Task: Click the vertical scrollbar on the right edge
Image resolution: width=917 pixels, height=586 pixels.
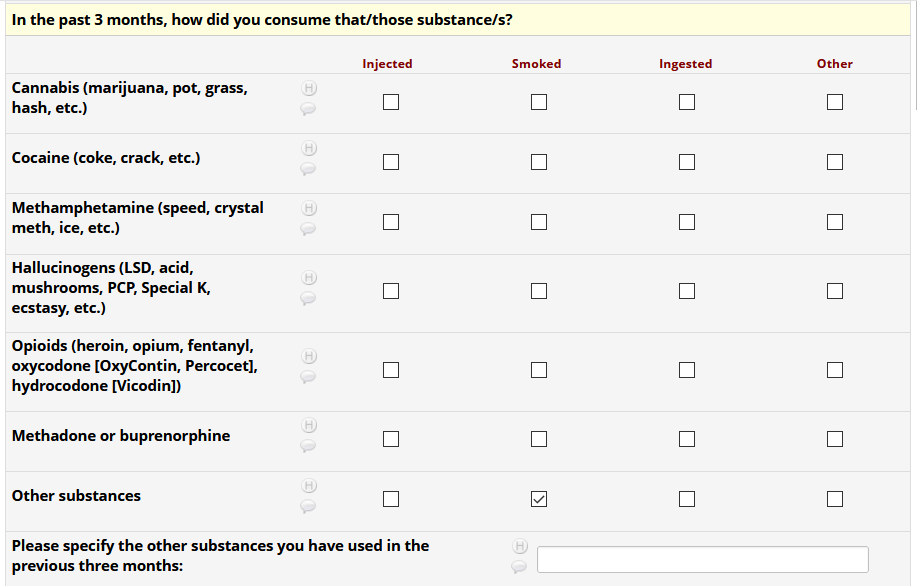Action: click(914, 60)
